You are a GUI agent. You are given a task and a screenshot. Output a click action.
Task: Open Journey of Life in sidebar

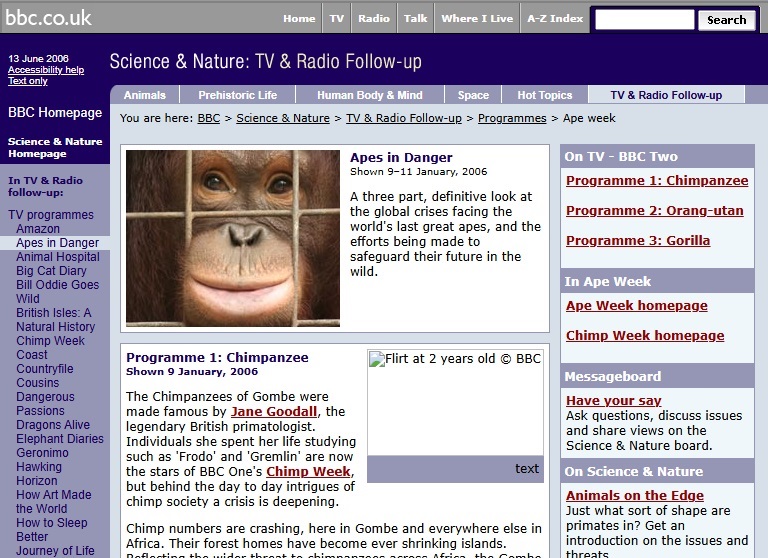click(55, 551)
